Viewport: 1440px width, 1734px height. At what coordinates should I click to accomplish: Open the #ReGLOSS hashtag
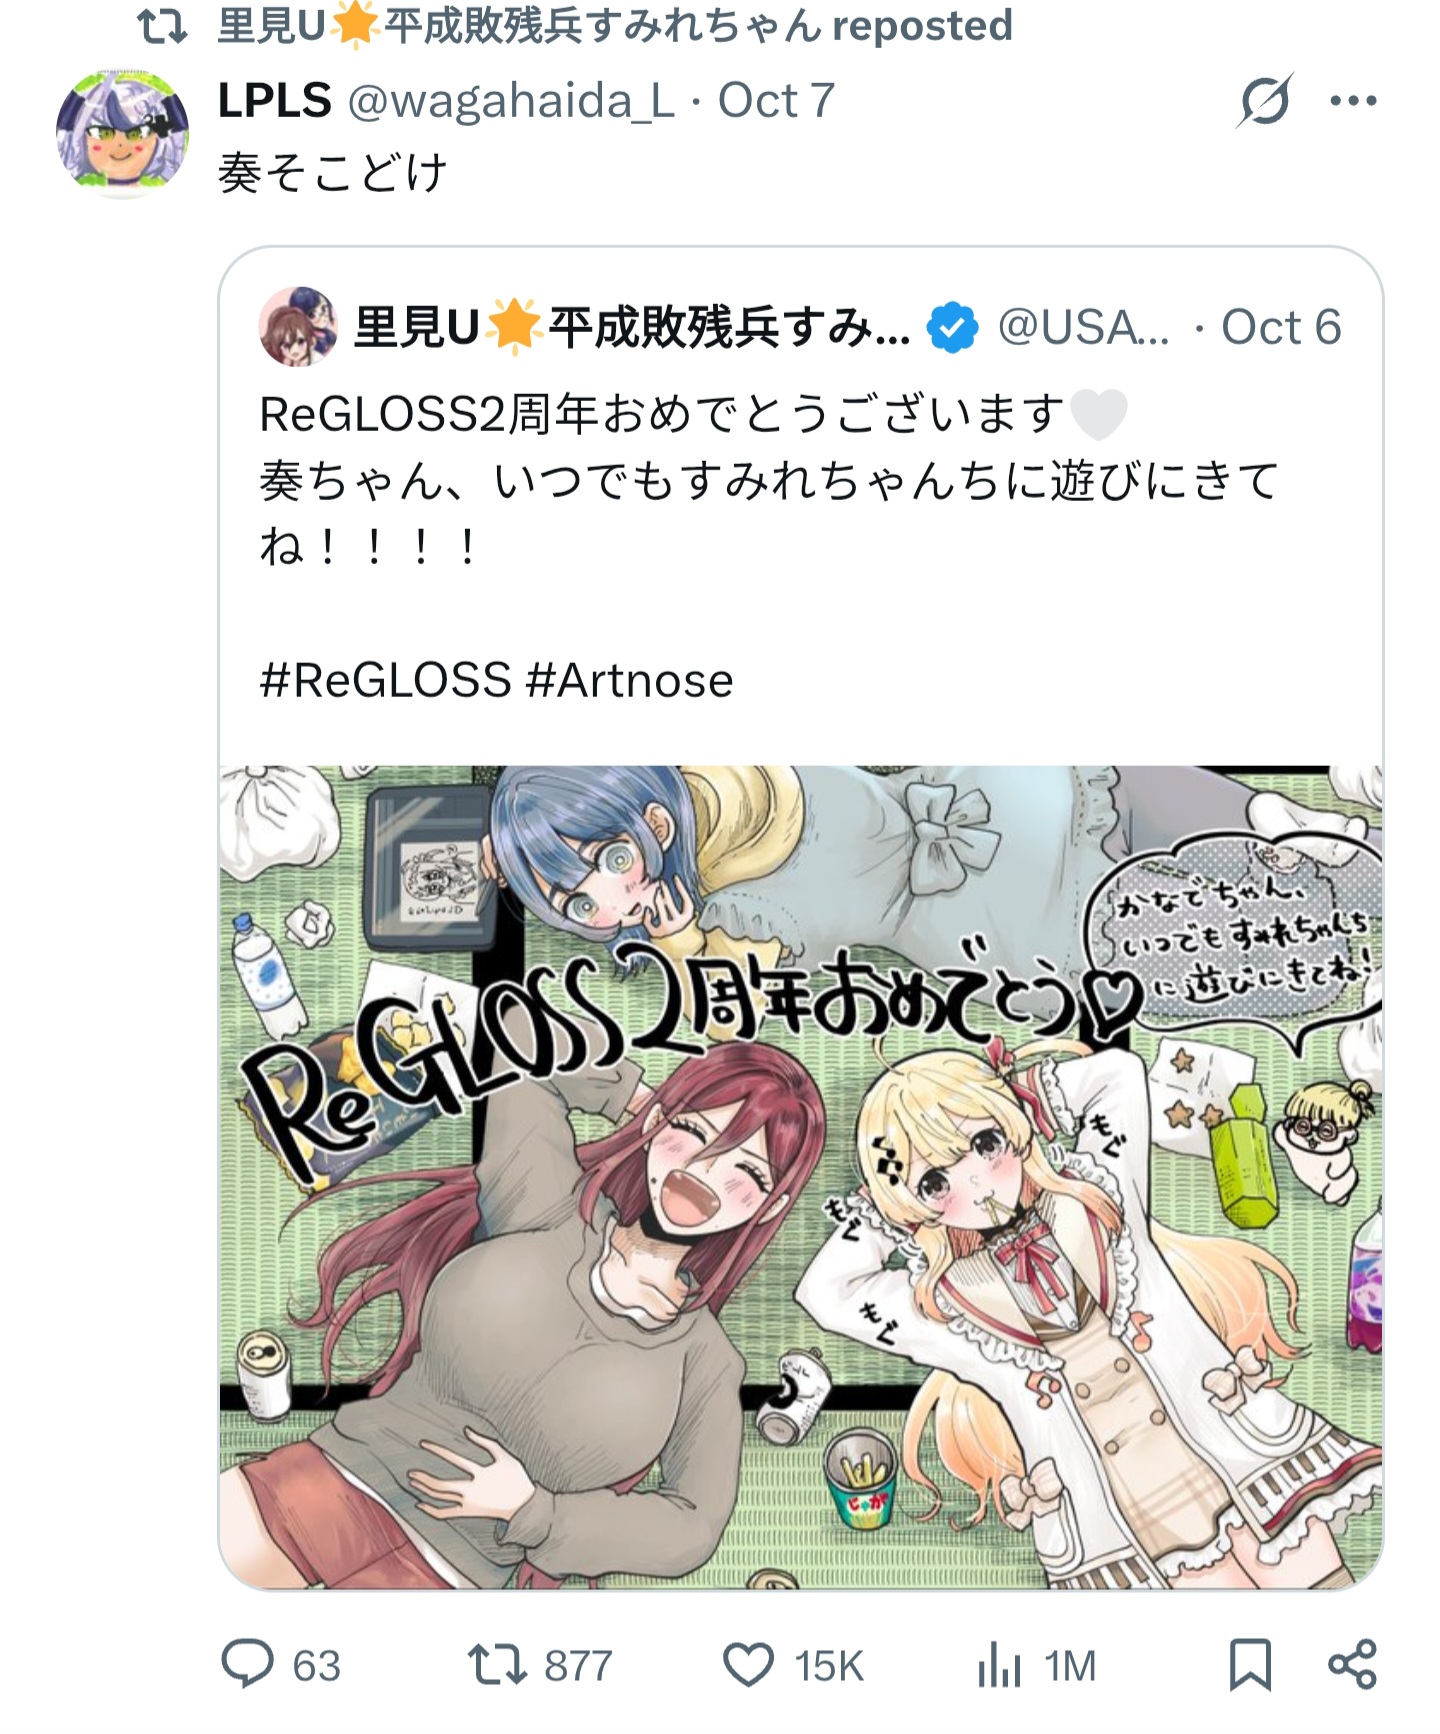point(385,681)
